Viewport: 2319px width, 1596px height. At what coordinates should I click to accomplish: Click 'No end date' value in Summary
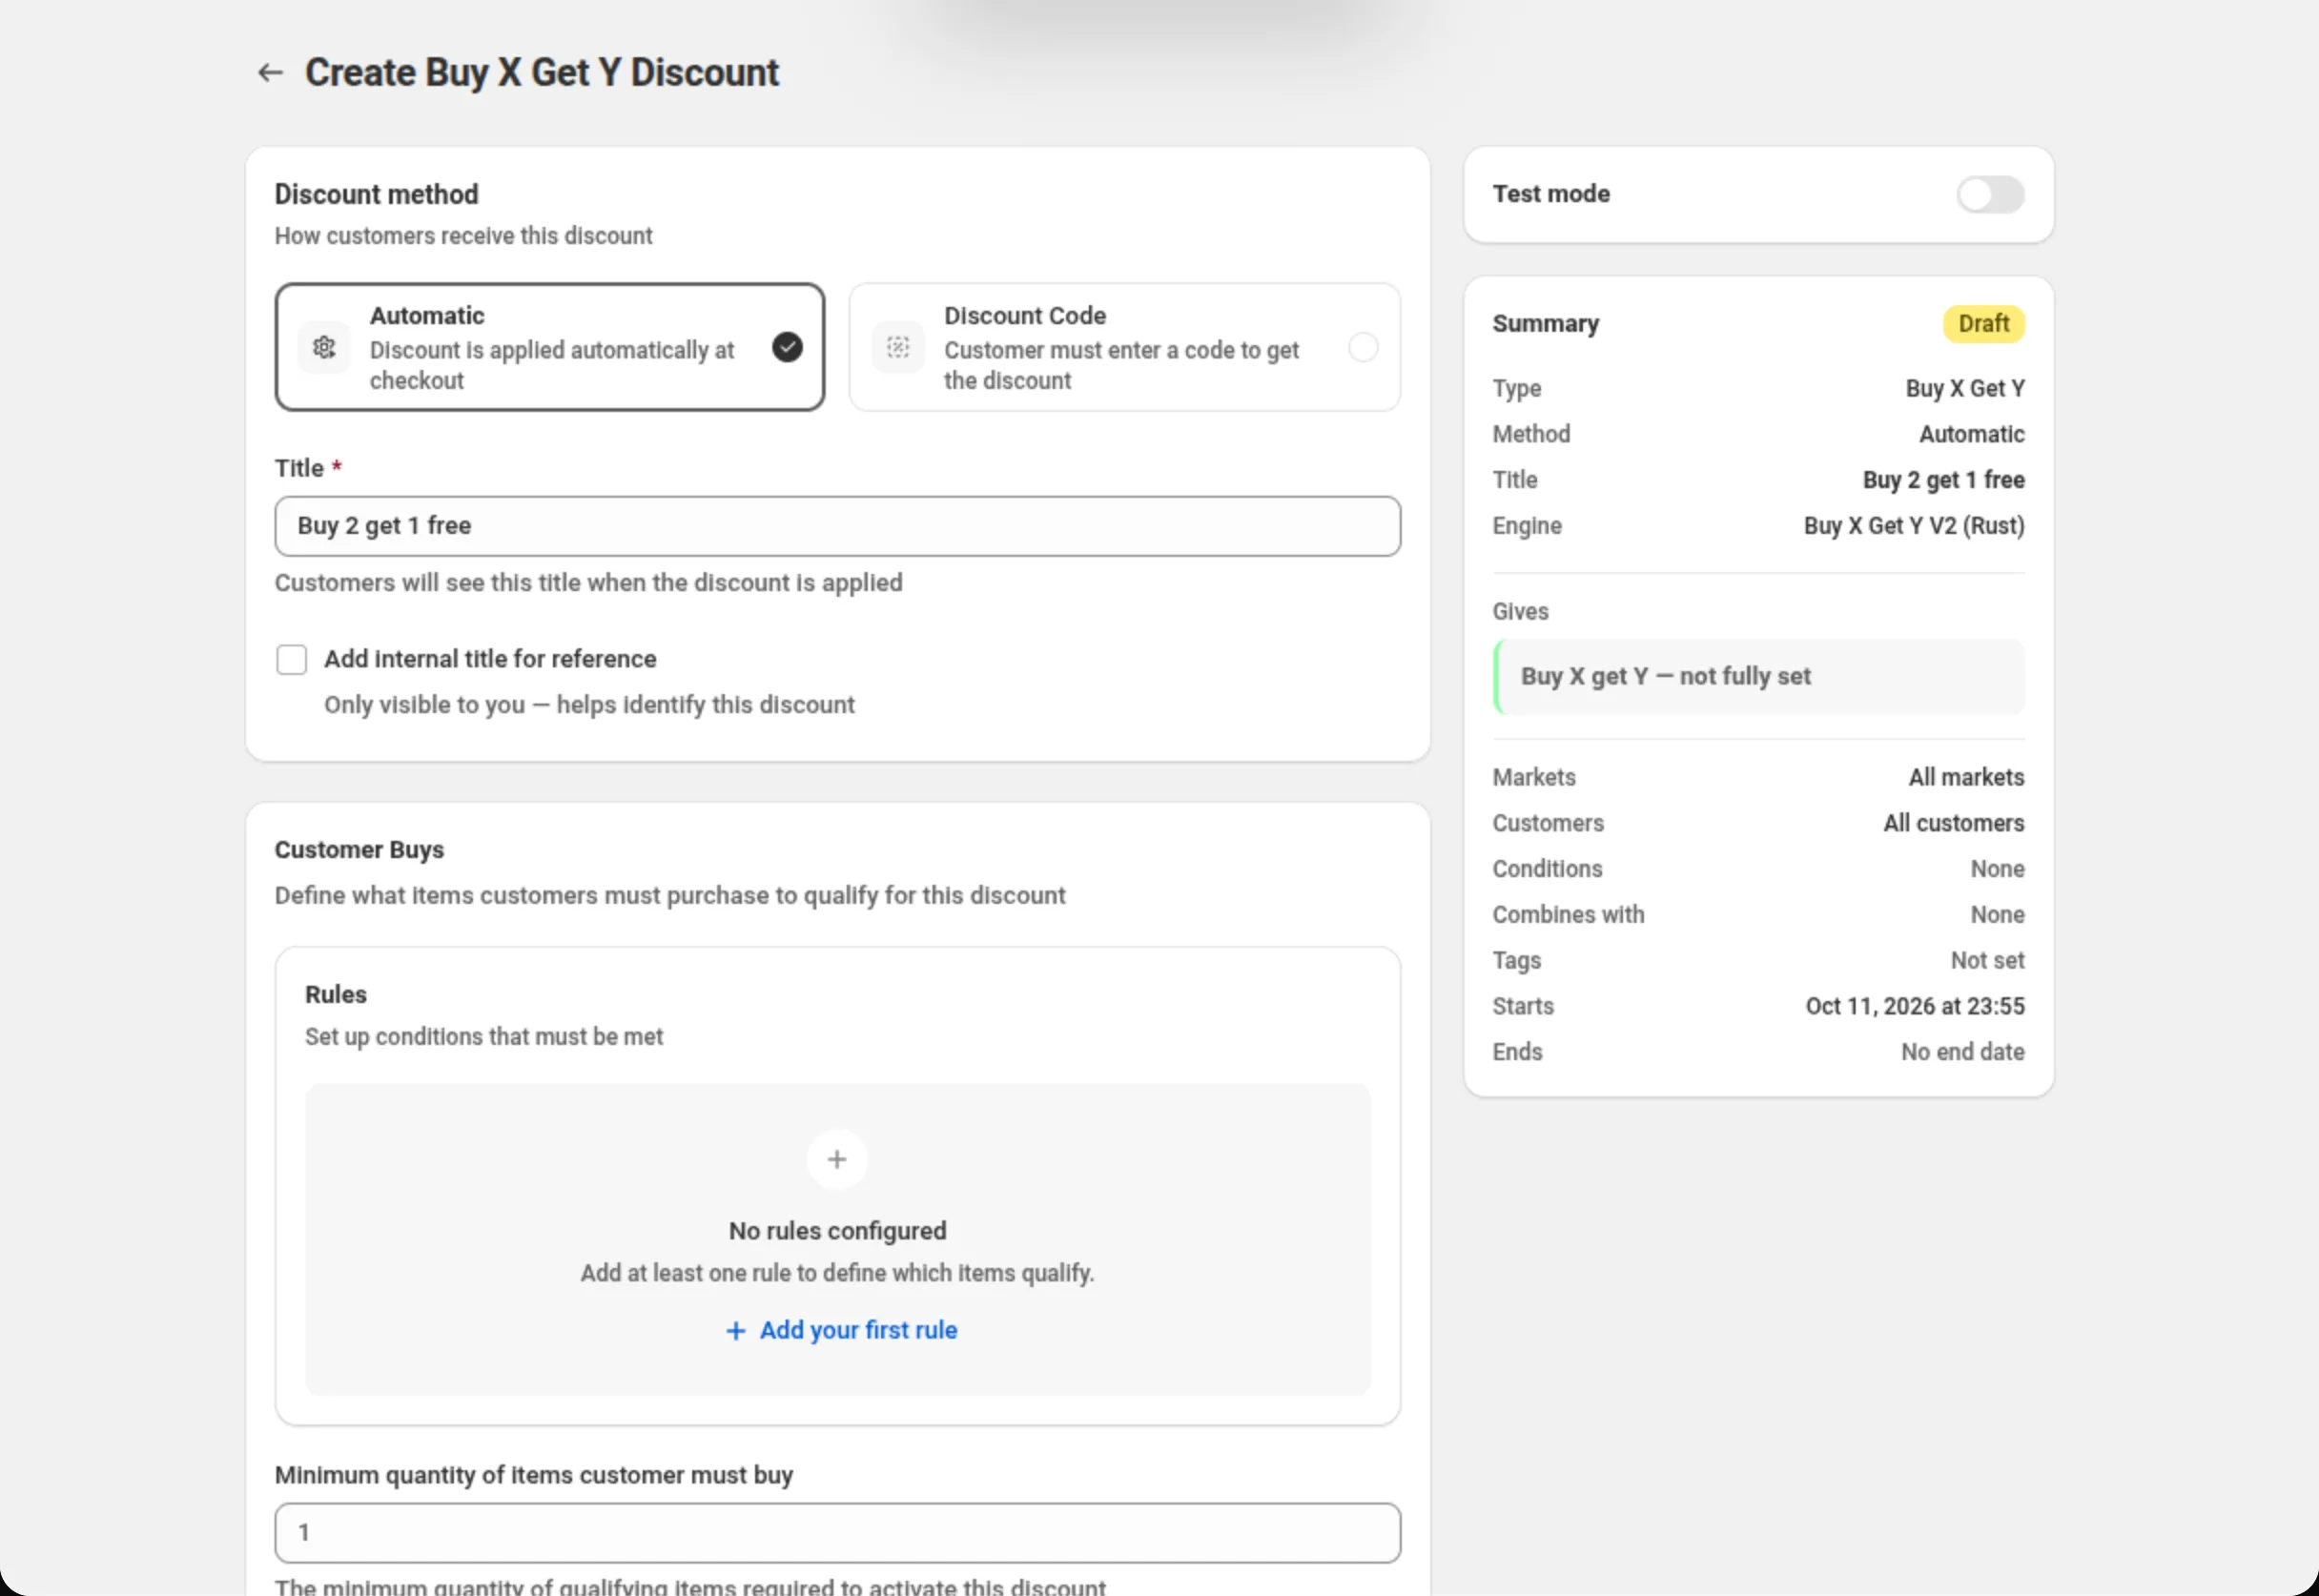coord(1963,1052)
